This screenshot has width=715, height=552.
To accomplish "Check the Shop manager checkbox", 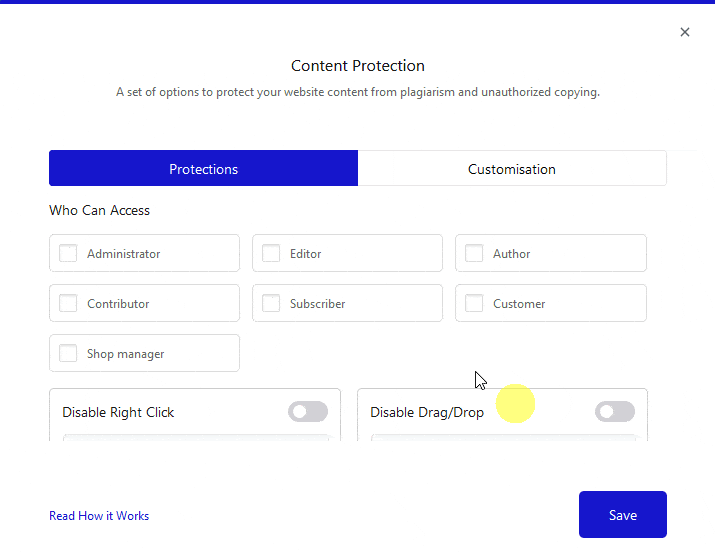I will coord(68,354).
